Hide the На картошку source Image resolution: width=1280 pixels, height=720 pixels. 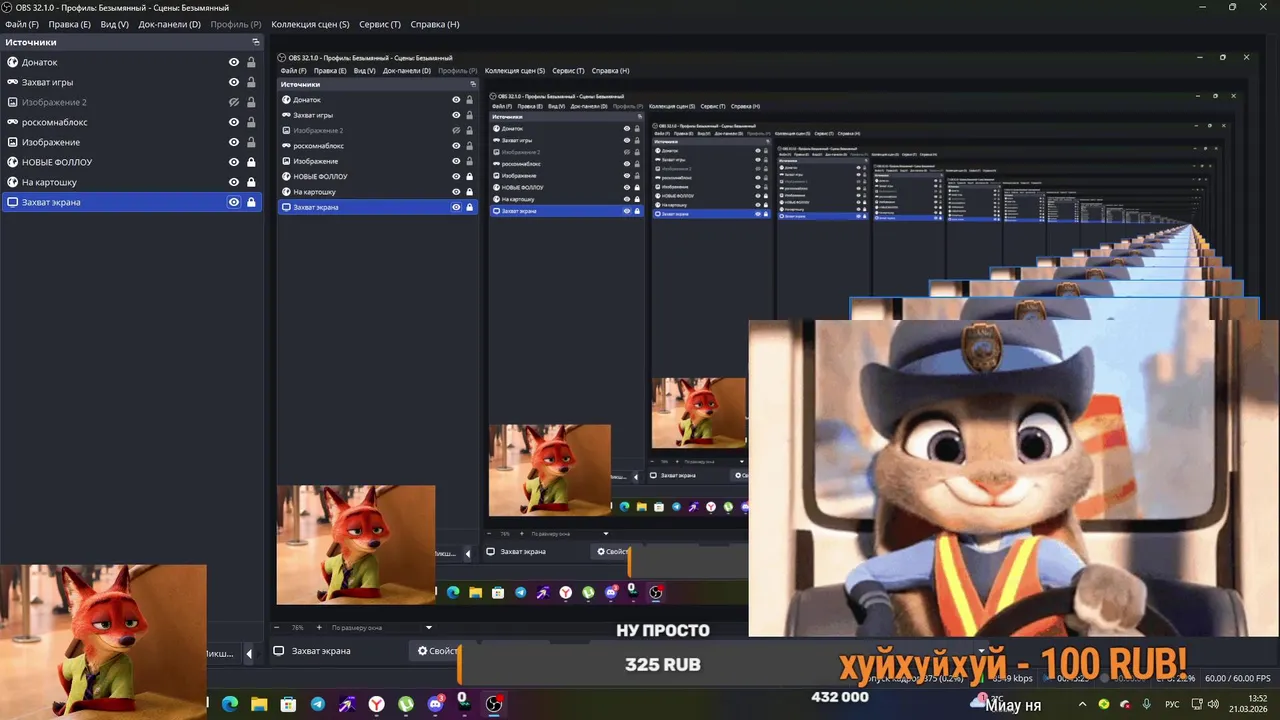pos(234,182)
